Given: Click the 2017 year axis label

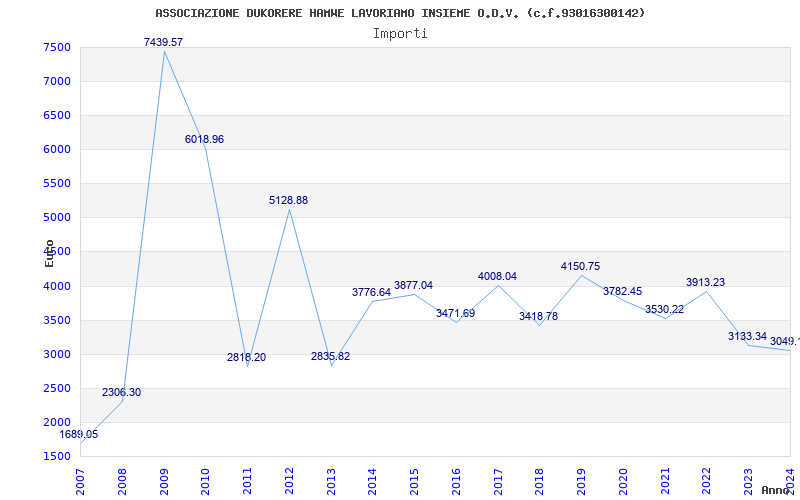Looking at the screenshot, I should [498, 482].
